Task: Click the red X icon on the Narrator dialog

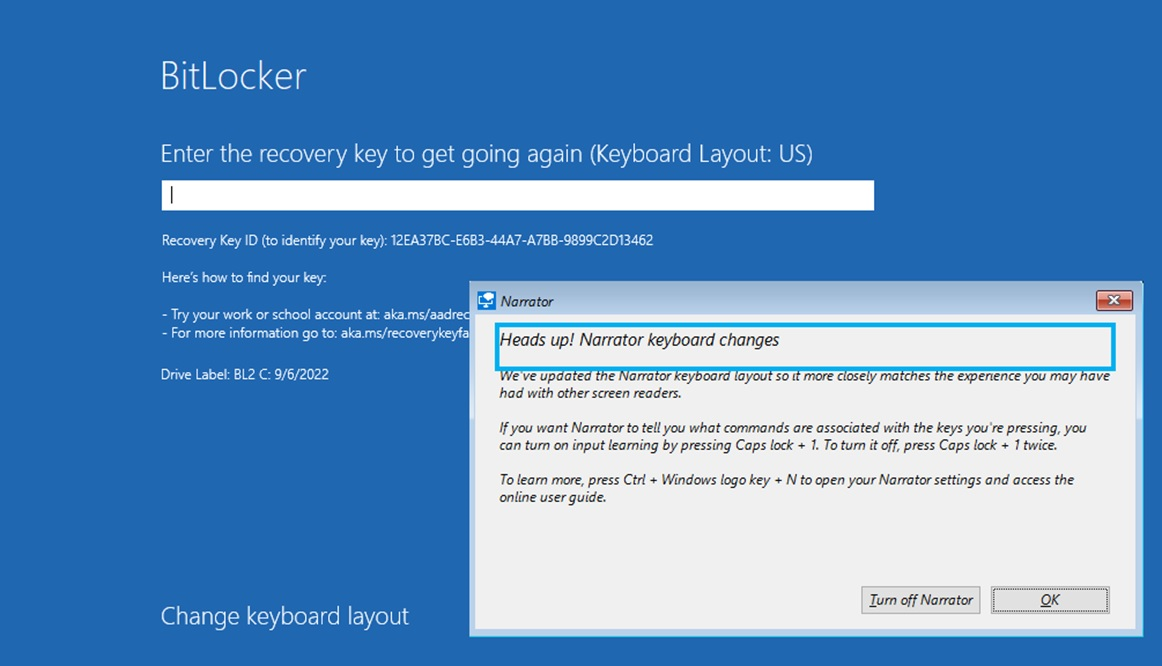Action: pos(1113,300)
